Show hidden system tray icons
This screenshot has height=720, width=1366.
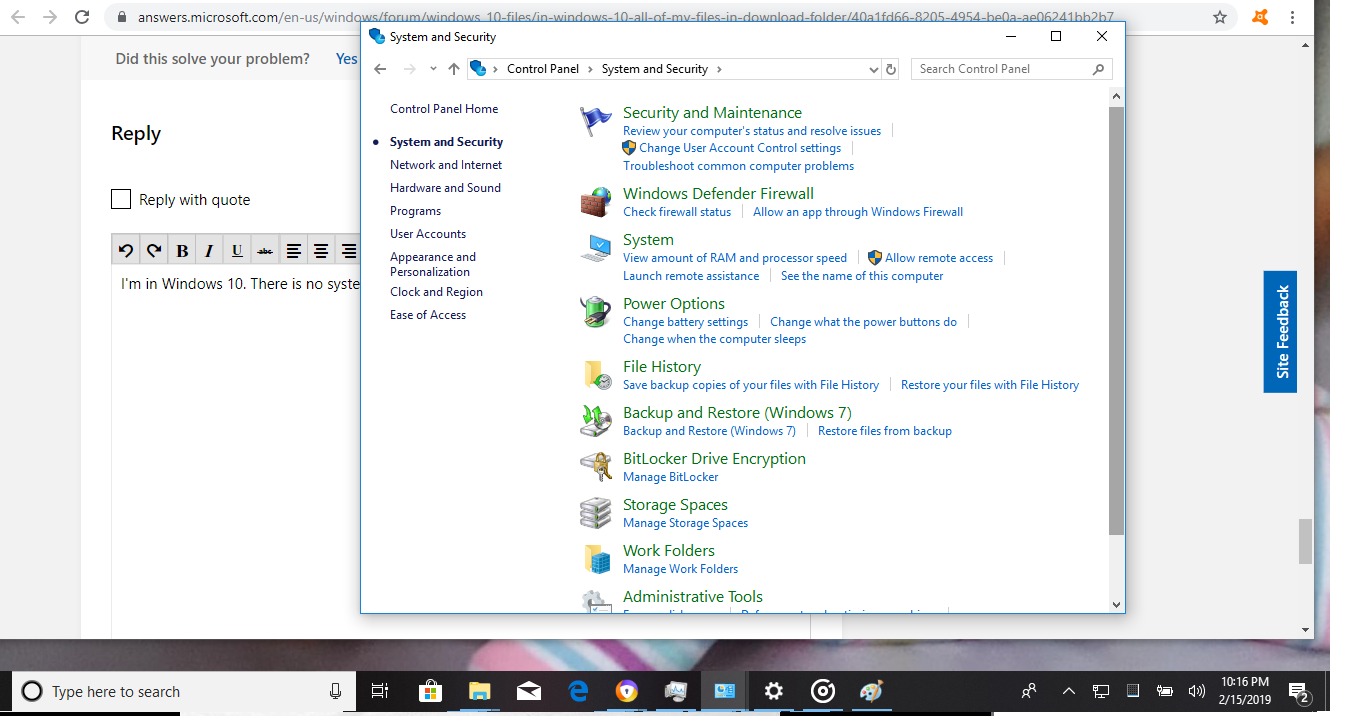[x=1069, y=691]
